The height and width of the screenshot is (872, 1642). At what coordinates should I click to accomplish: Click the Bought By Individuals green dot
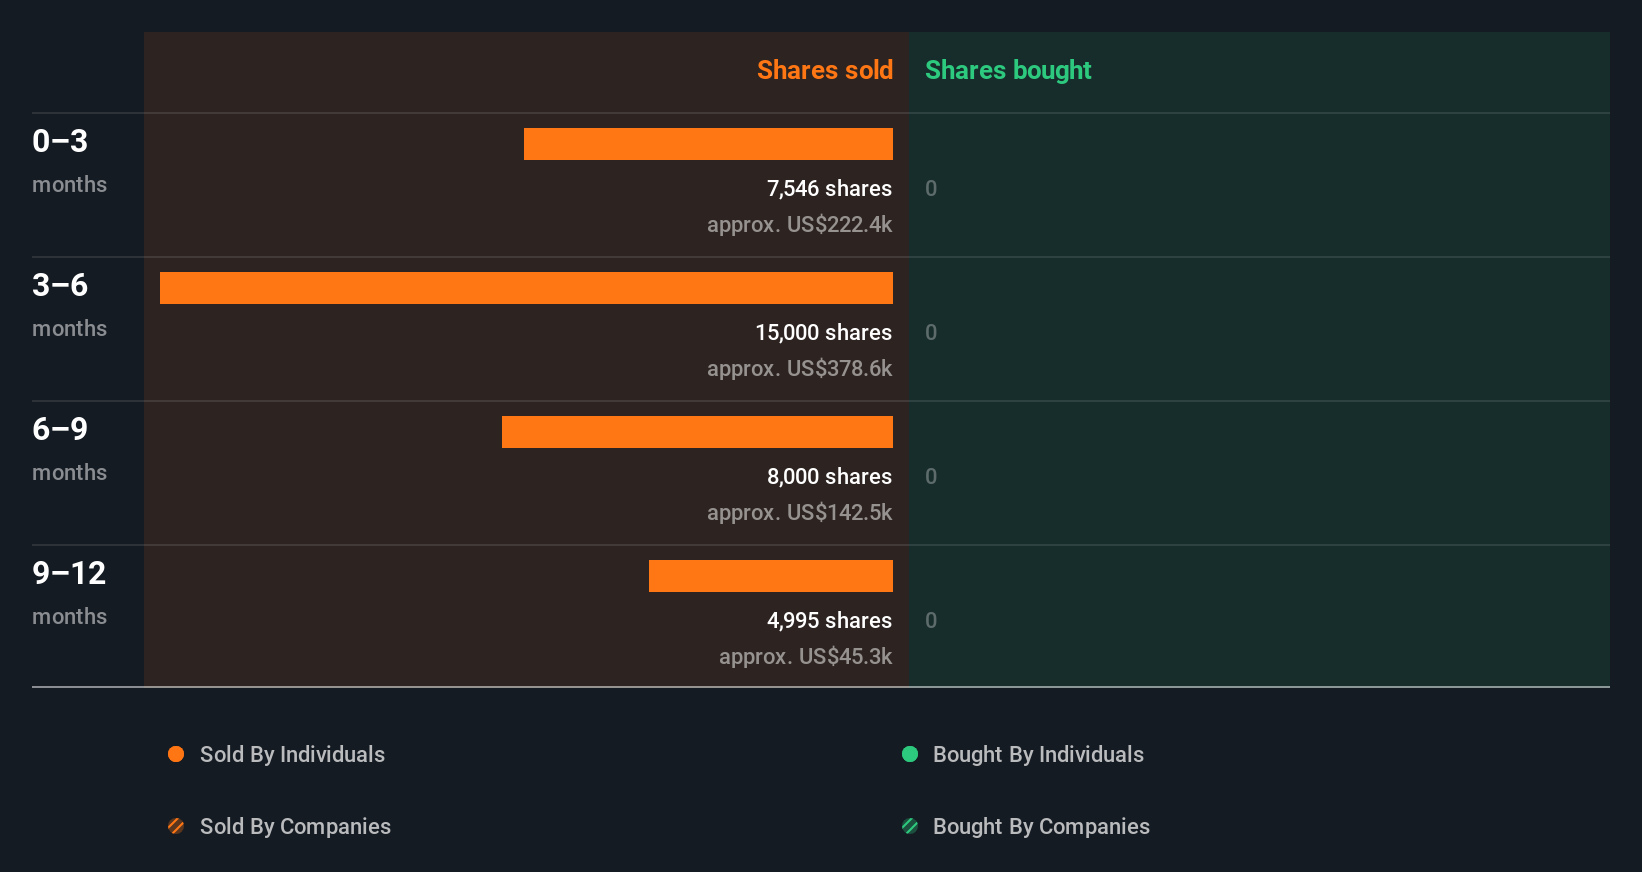pyautogui.click(x=910, y=754)
